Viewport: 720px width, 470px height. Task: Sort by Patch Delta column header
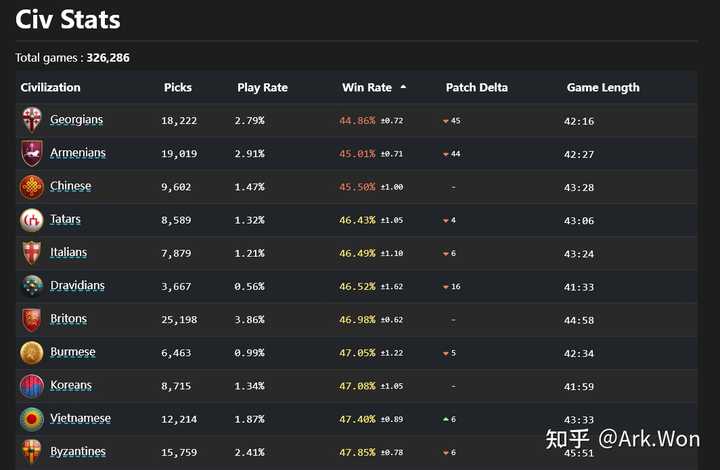[476, 87]
